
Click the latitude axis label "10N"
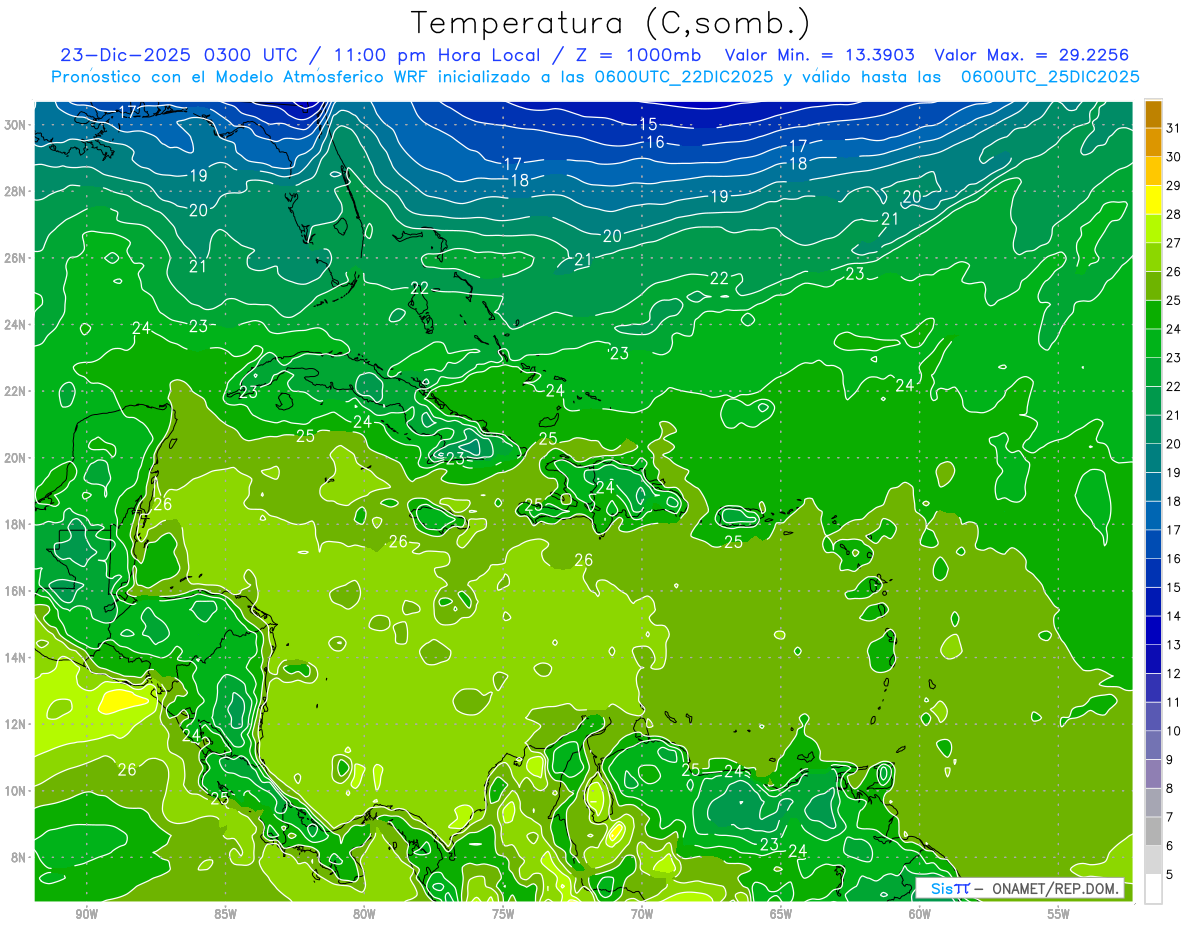click(x=16, y=790)
